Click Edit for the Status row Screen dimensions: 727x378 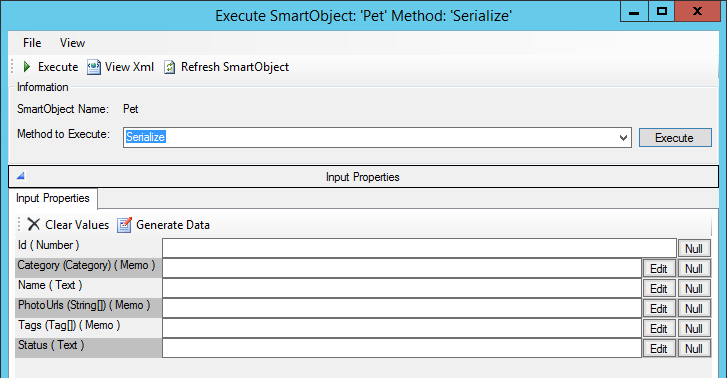click(659, 348)
